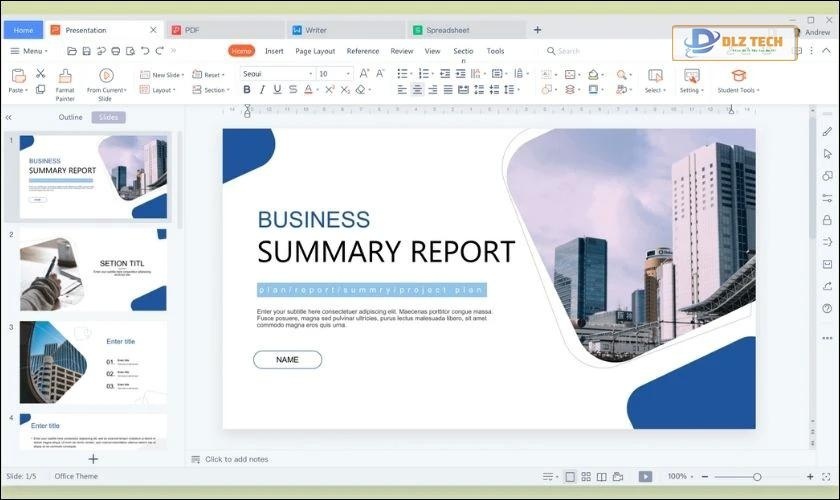The width and height of the screenshot is (840, 500).
Task: Toggle Italic text style
Action: [262, 90]
